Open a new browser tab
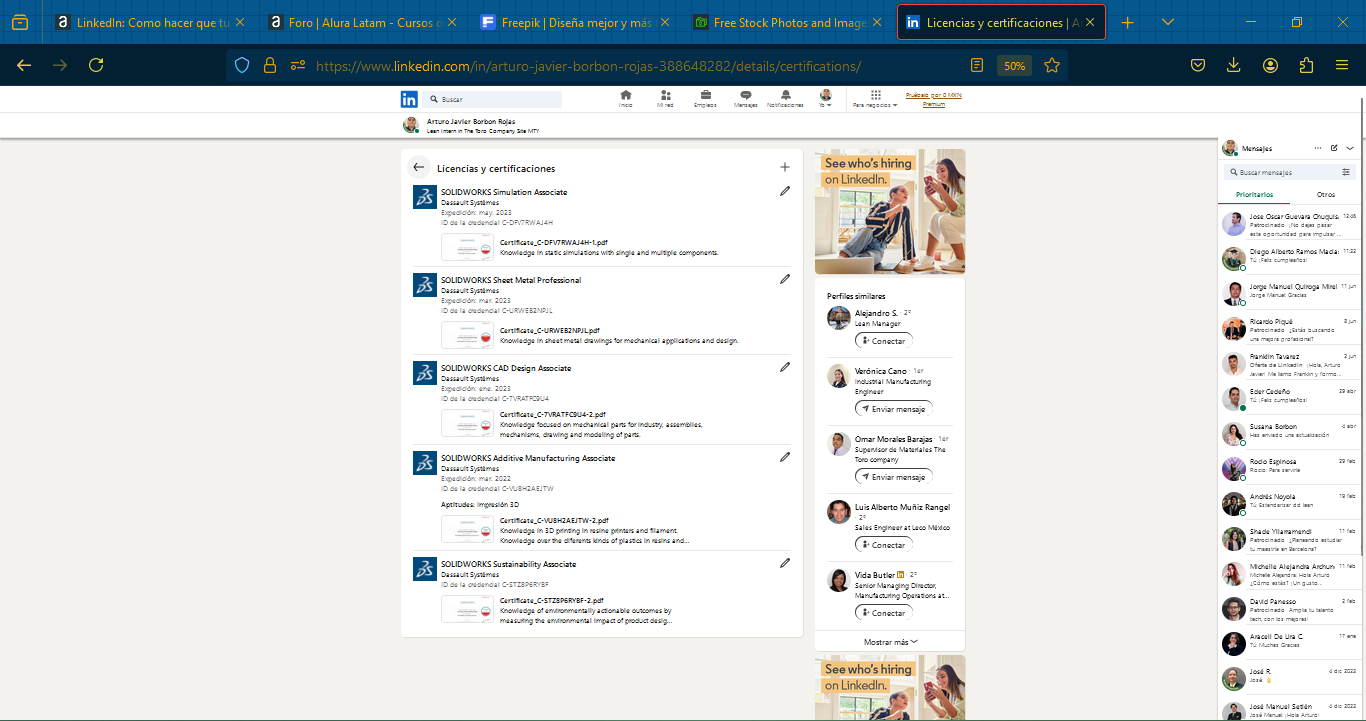The height and width of the screenshot is (721, 1366). tap(1128, 22)
